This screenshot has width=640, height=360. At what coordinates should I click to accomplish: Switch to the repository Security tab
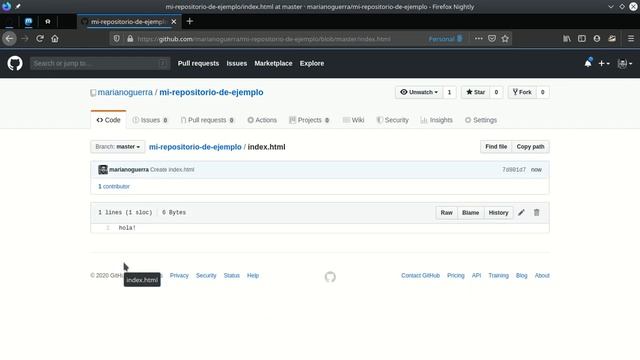(392, 120)
